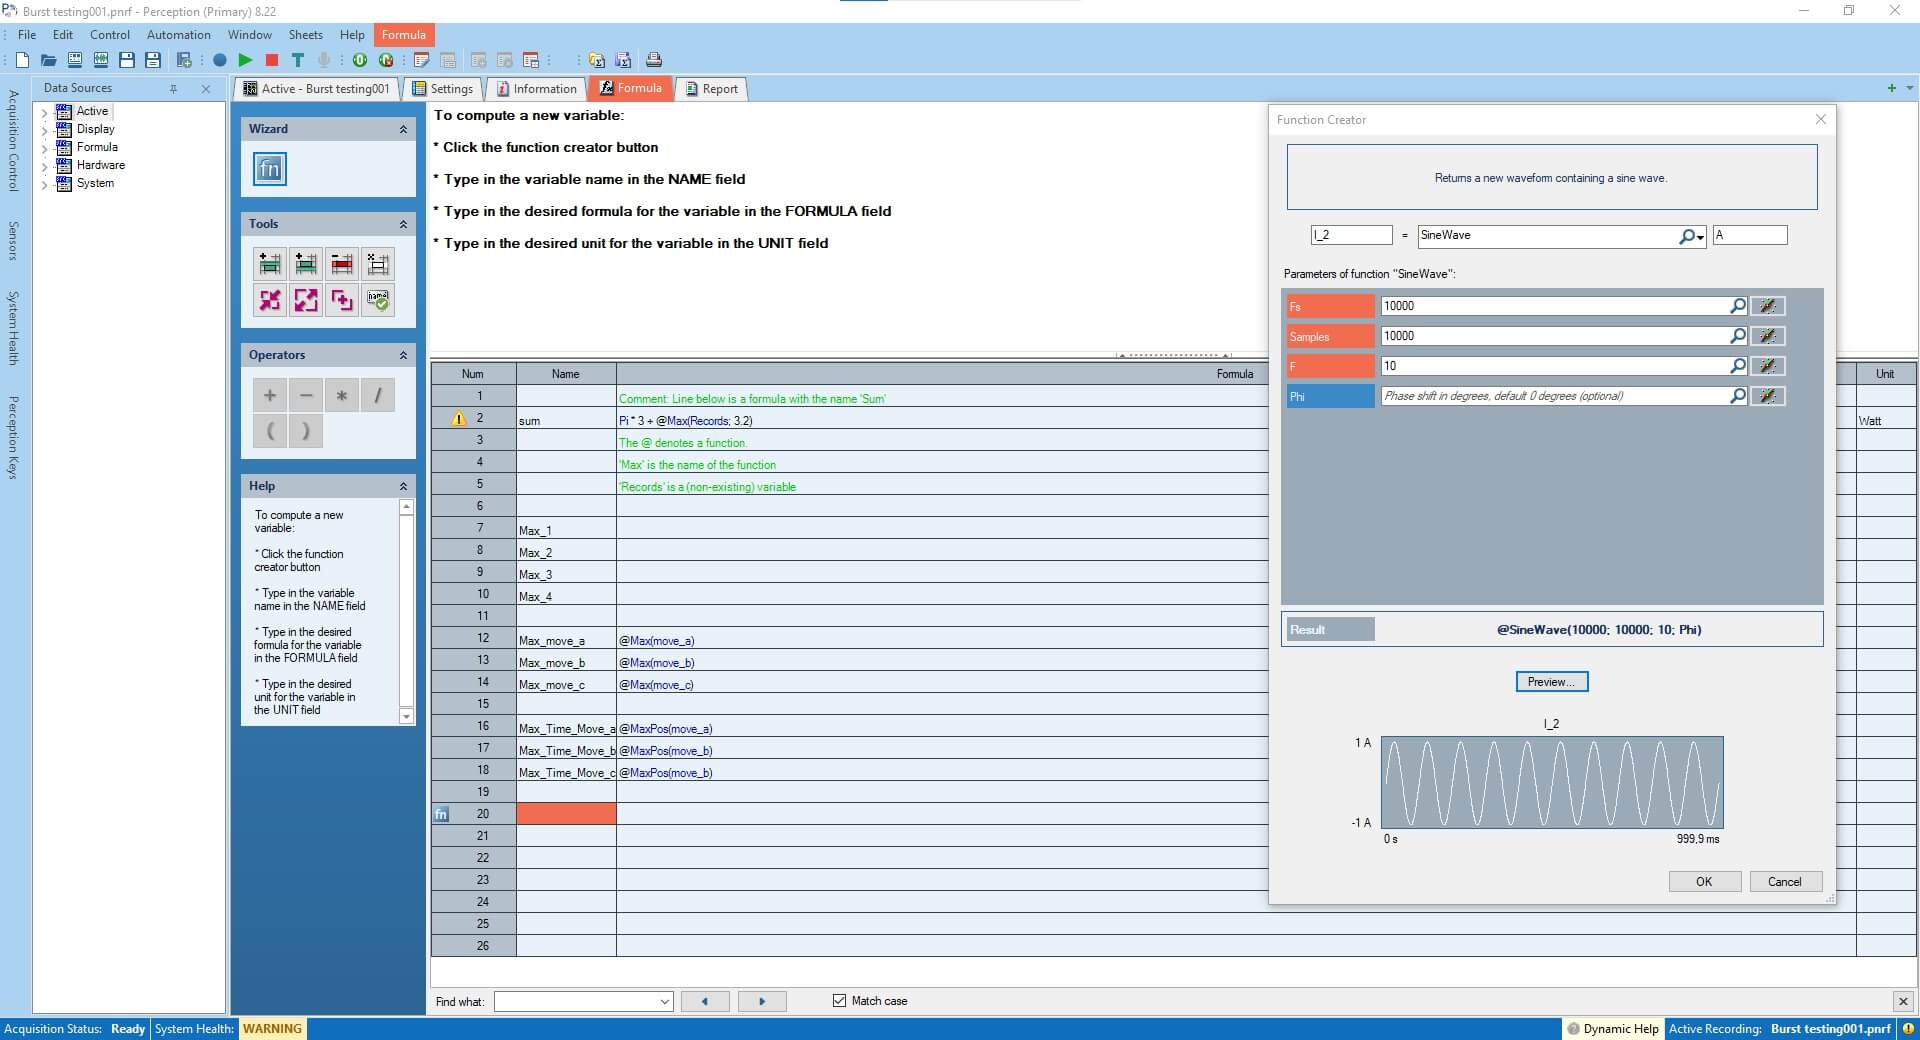Click the magnifier next to Fs field

point(1738,306)
